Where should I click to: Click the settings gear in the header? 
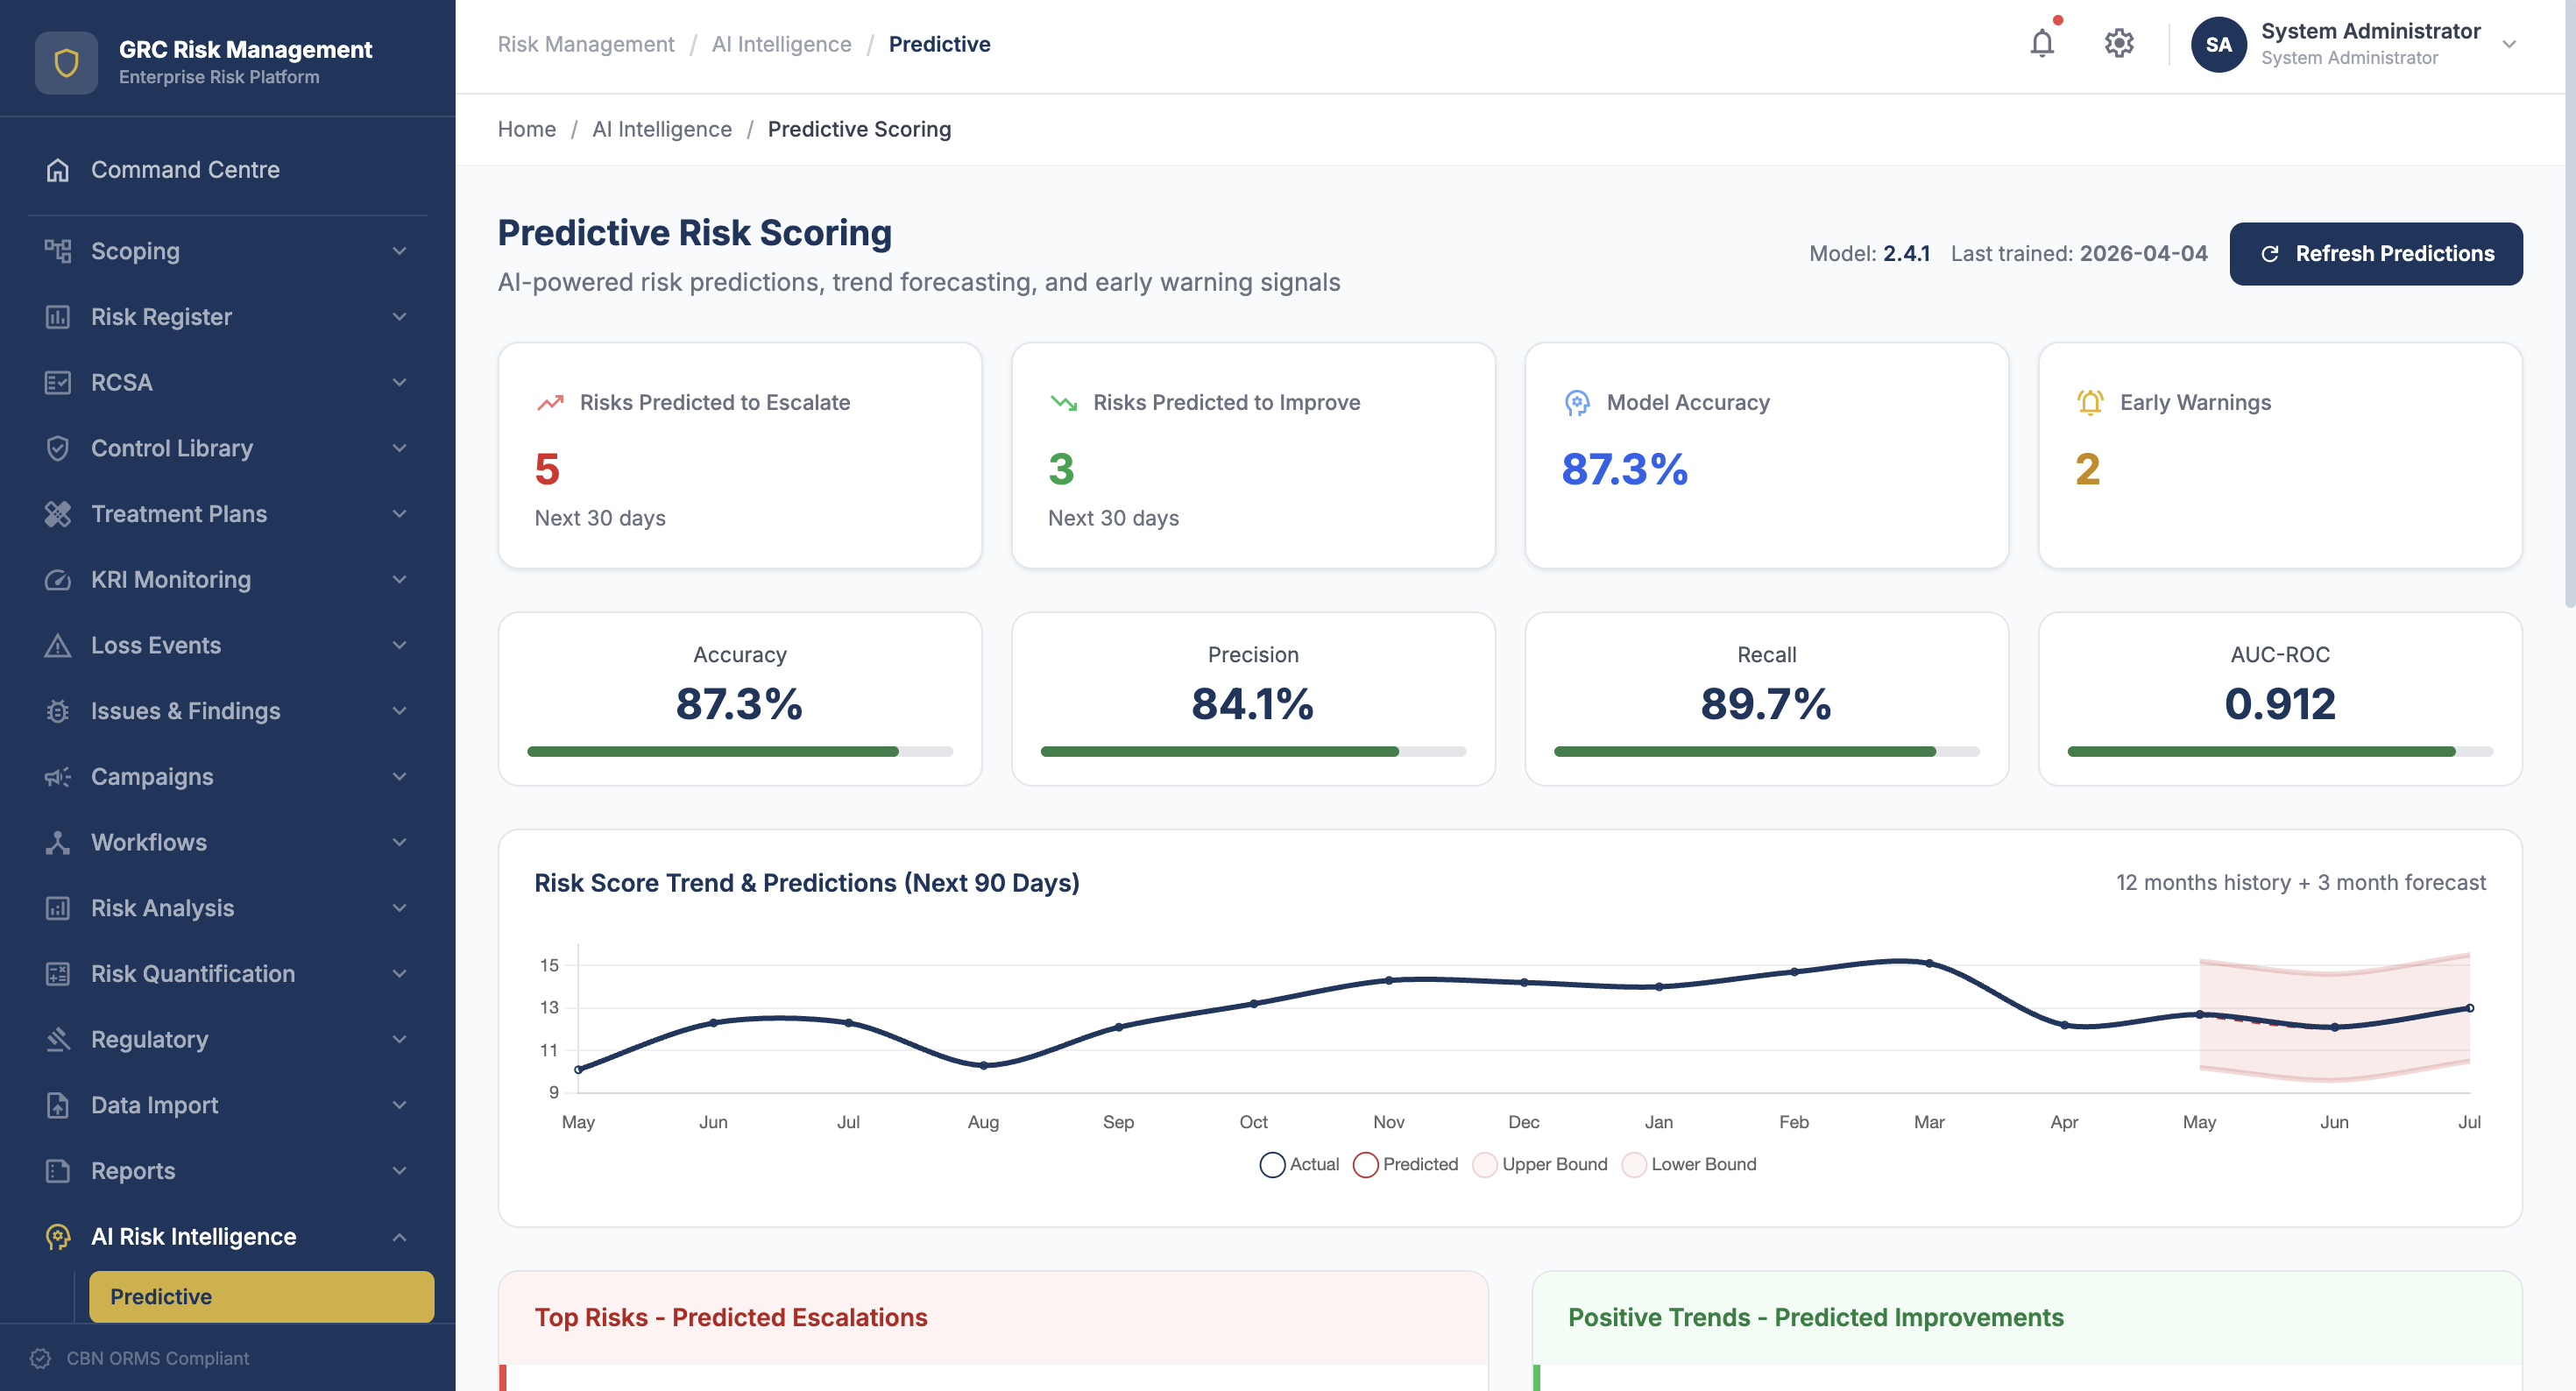pos(2119,44)
